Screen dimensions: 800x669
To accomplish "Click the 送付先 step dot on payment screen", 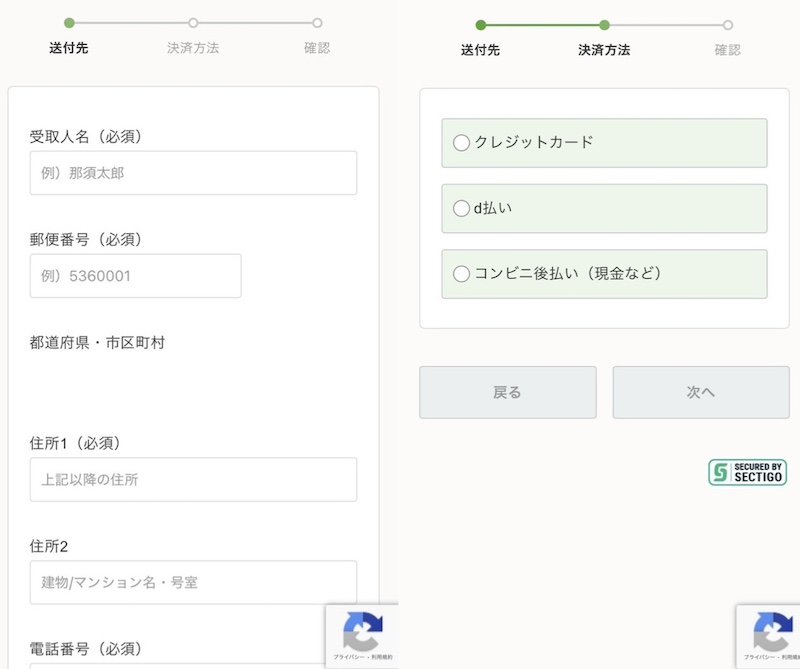I will click(x=481, y=25).
